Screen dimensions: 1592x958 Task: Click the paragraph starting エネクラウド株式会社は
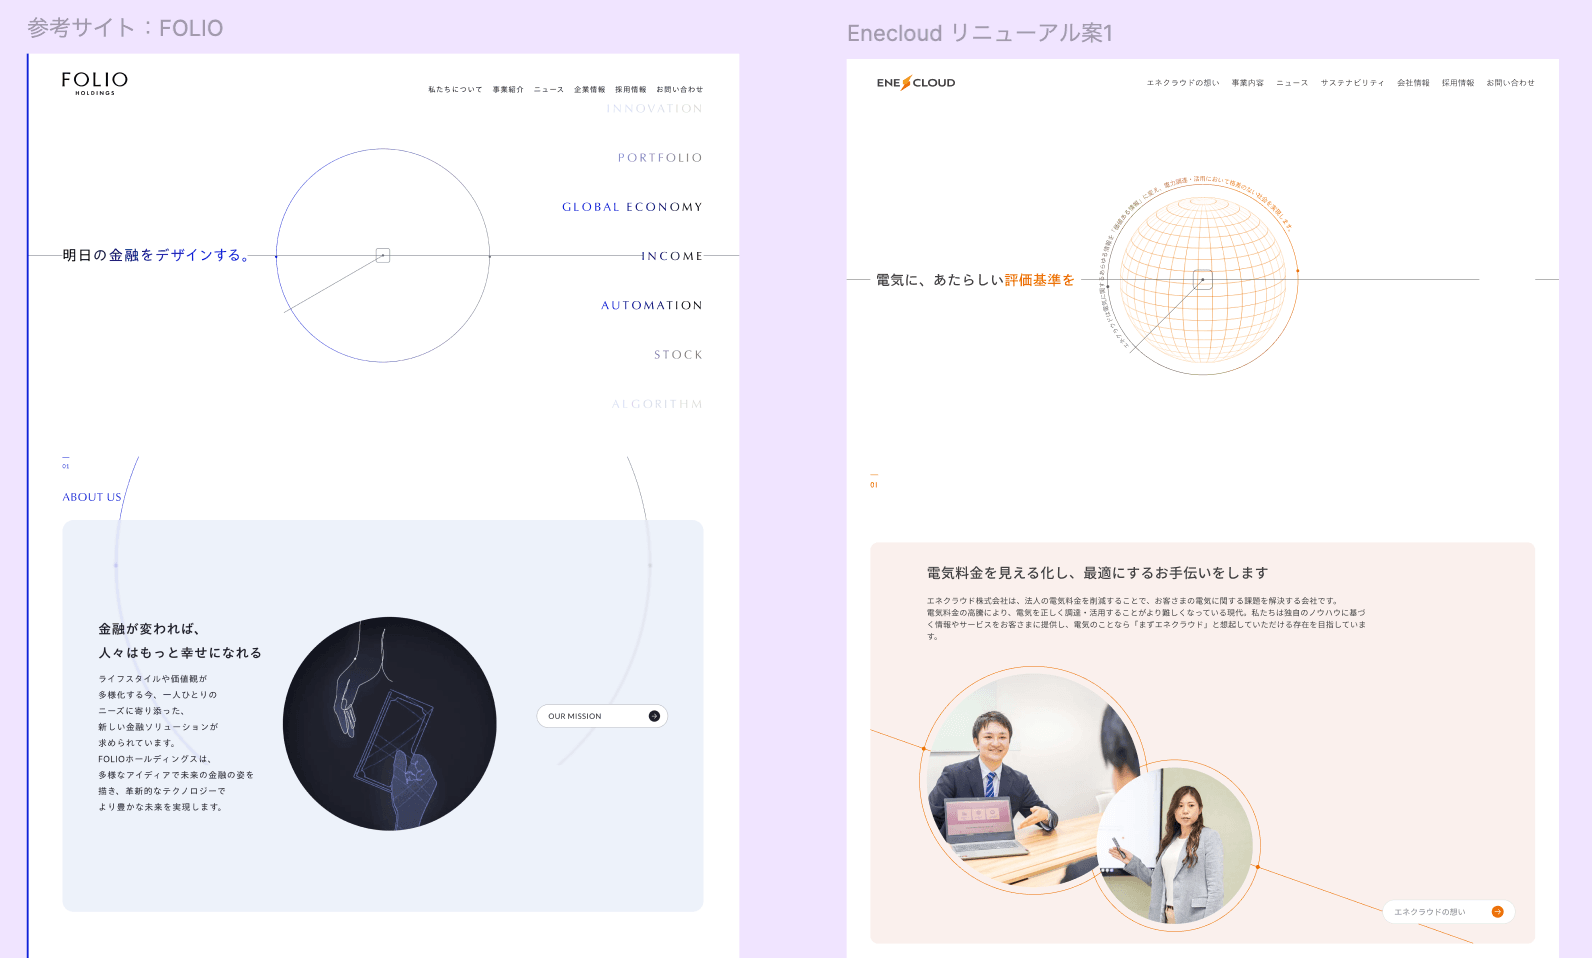(x=1146, y=619)
